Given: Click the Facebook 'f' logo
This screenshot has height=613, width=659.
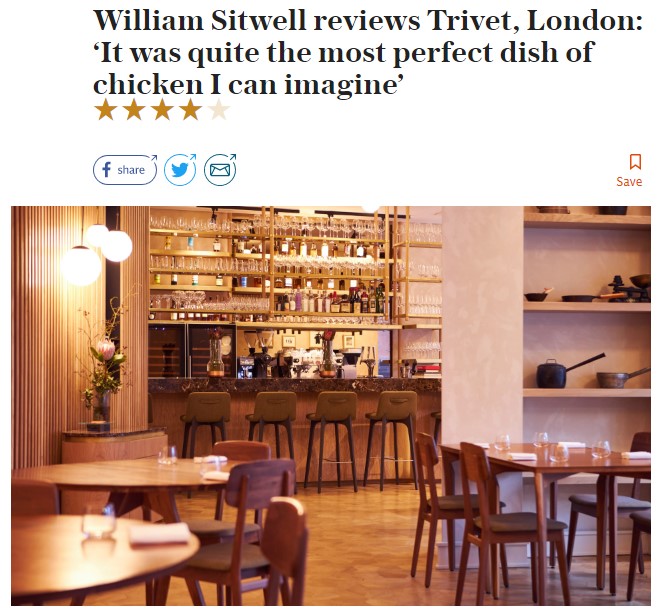Looking at the screenshot, I should 106,170.
